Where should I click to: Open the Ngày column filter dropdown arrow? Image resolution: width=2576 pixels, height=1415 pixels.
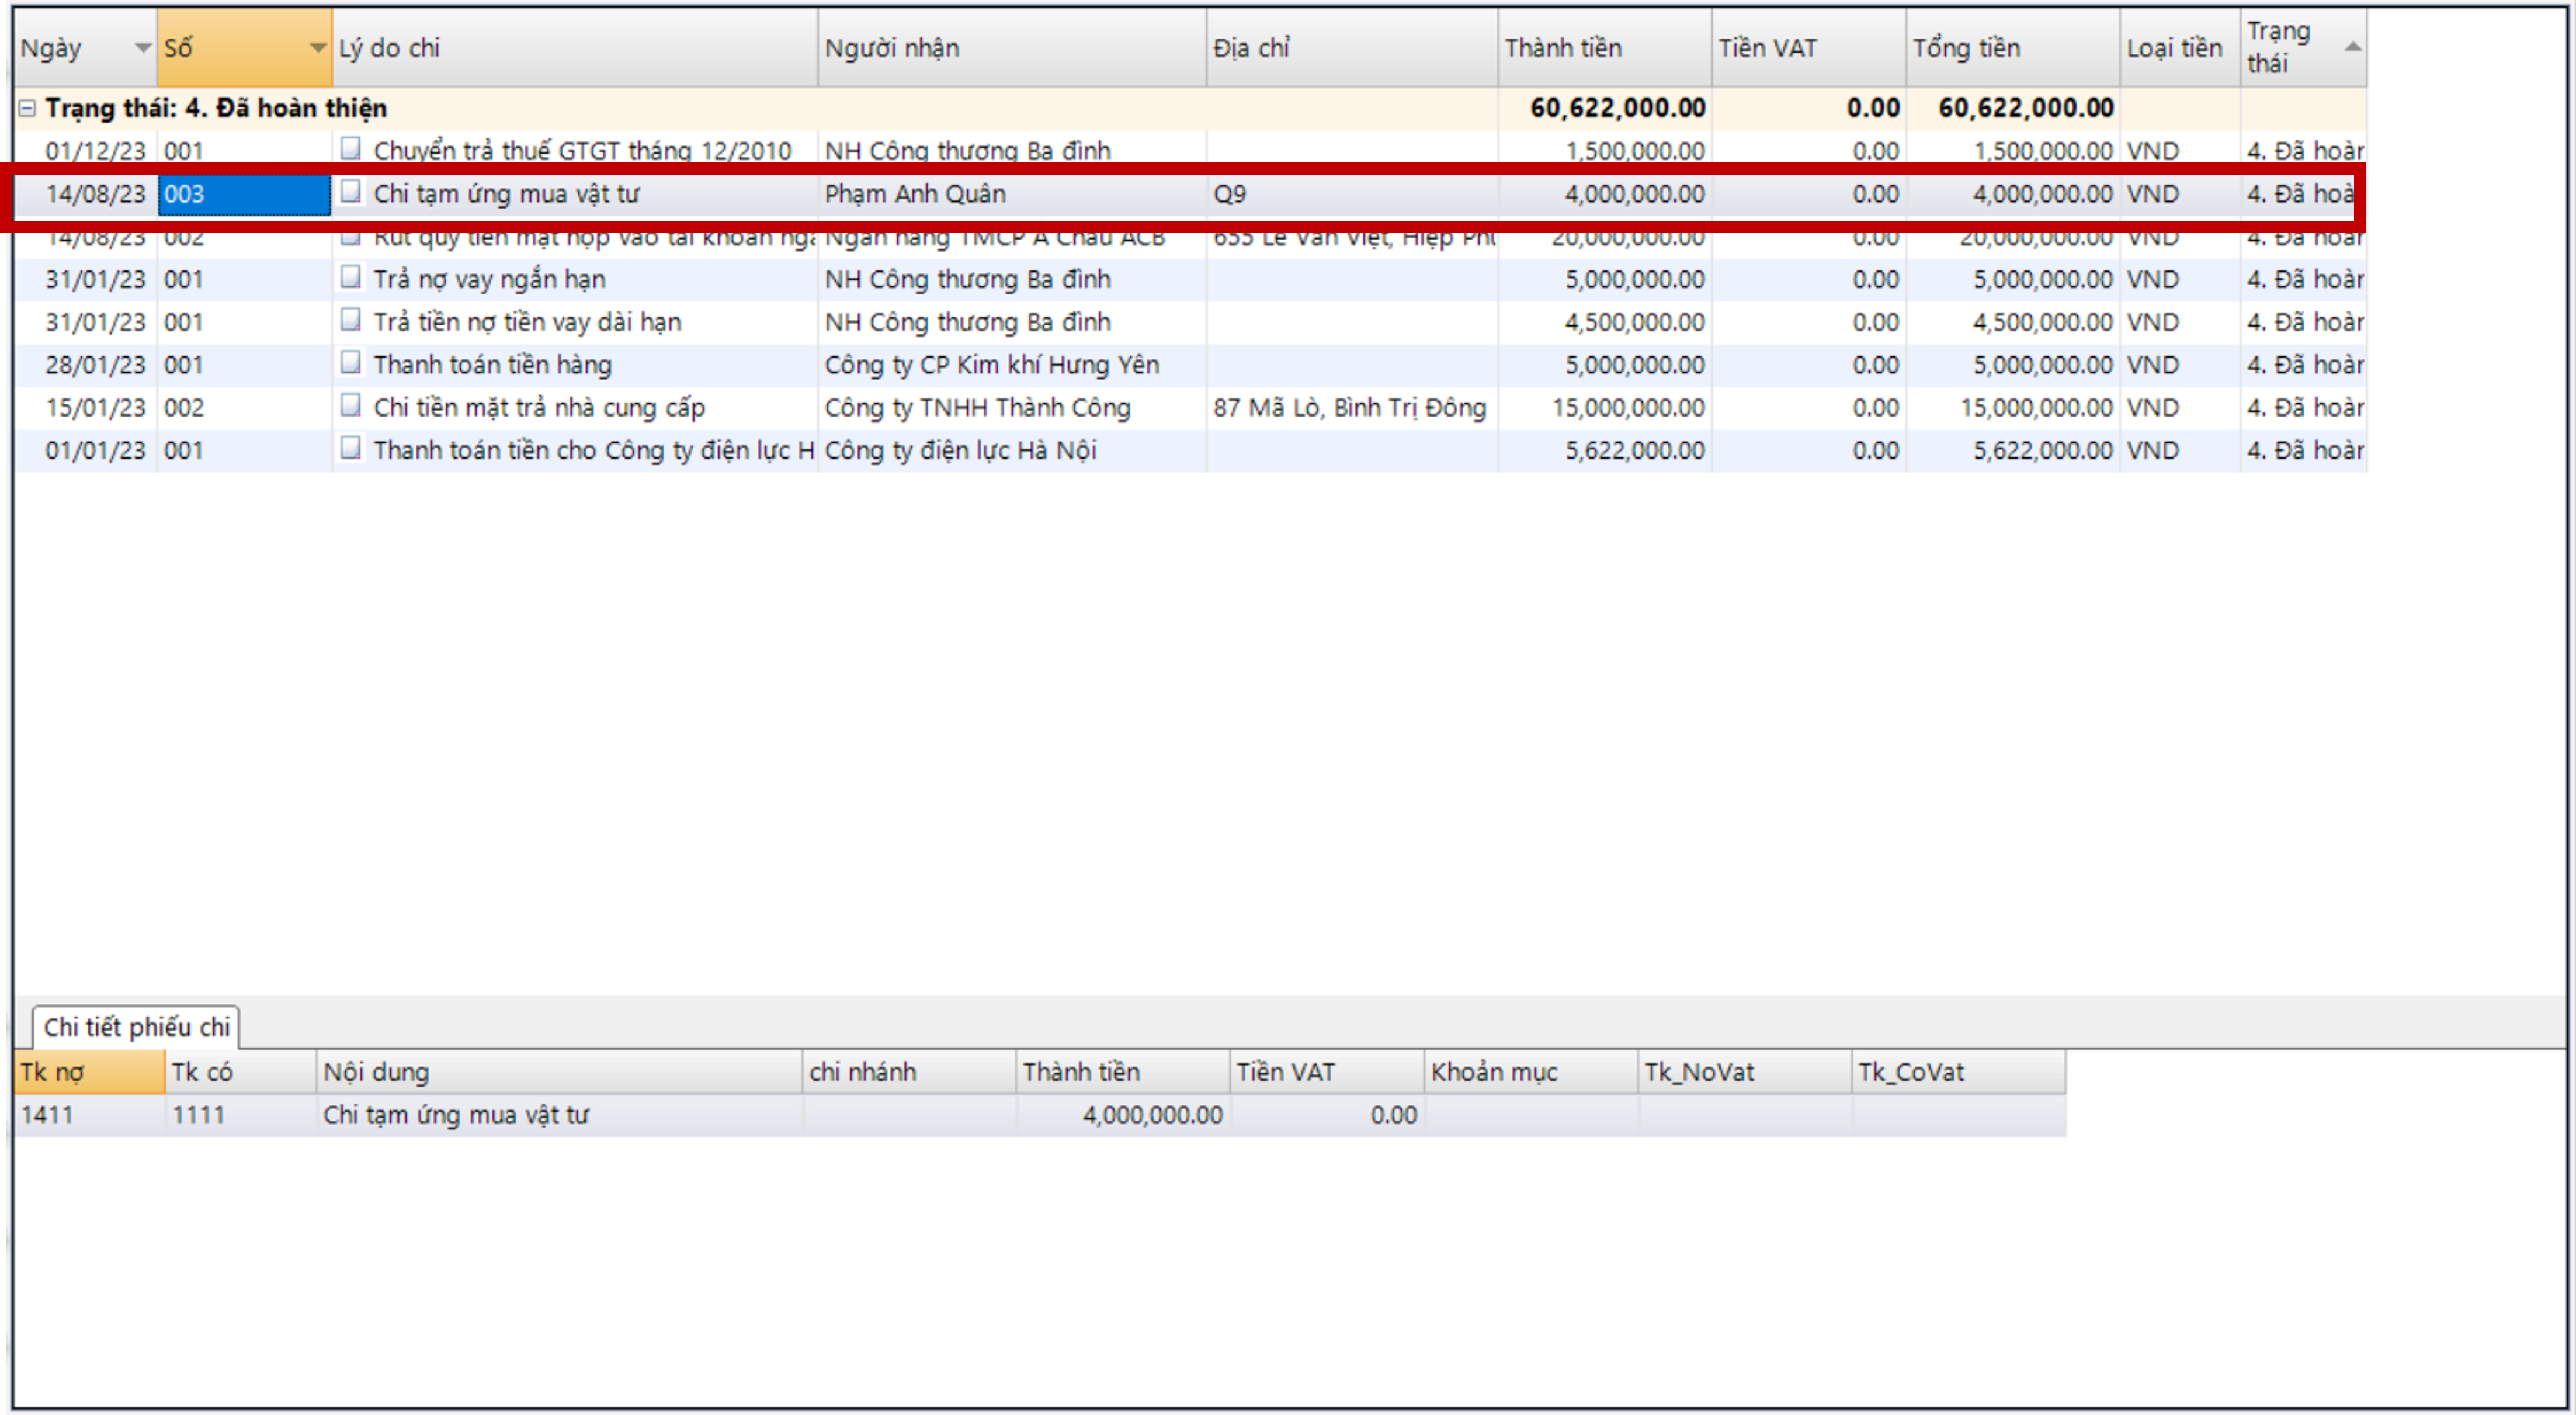tap(142, 48)
